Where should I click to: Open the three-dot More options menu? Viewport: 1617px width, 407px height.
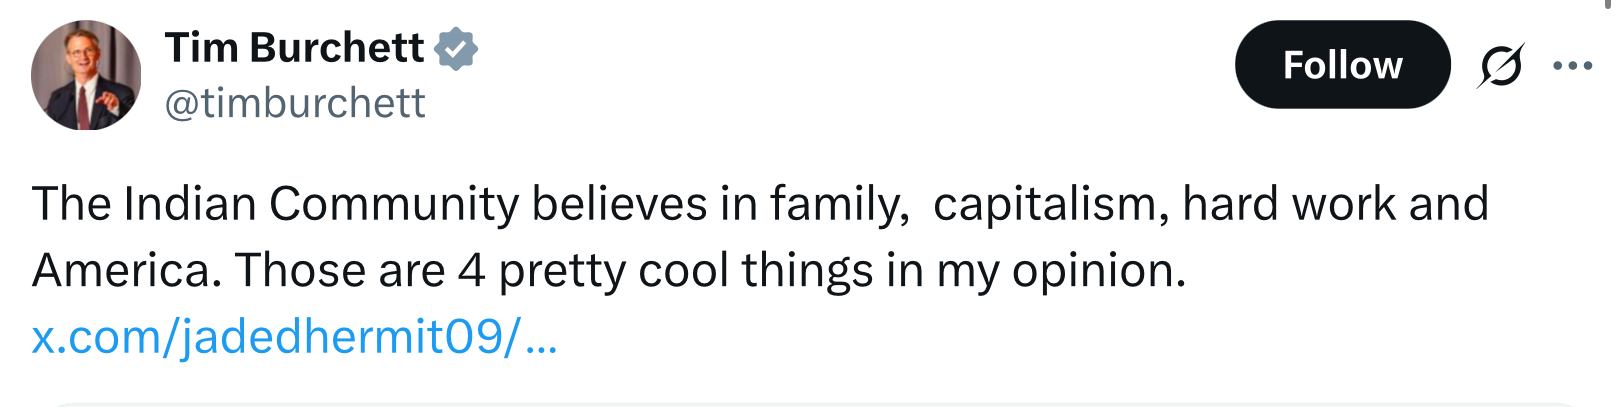(x=1572, y=66)
